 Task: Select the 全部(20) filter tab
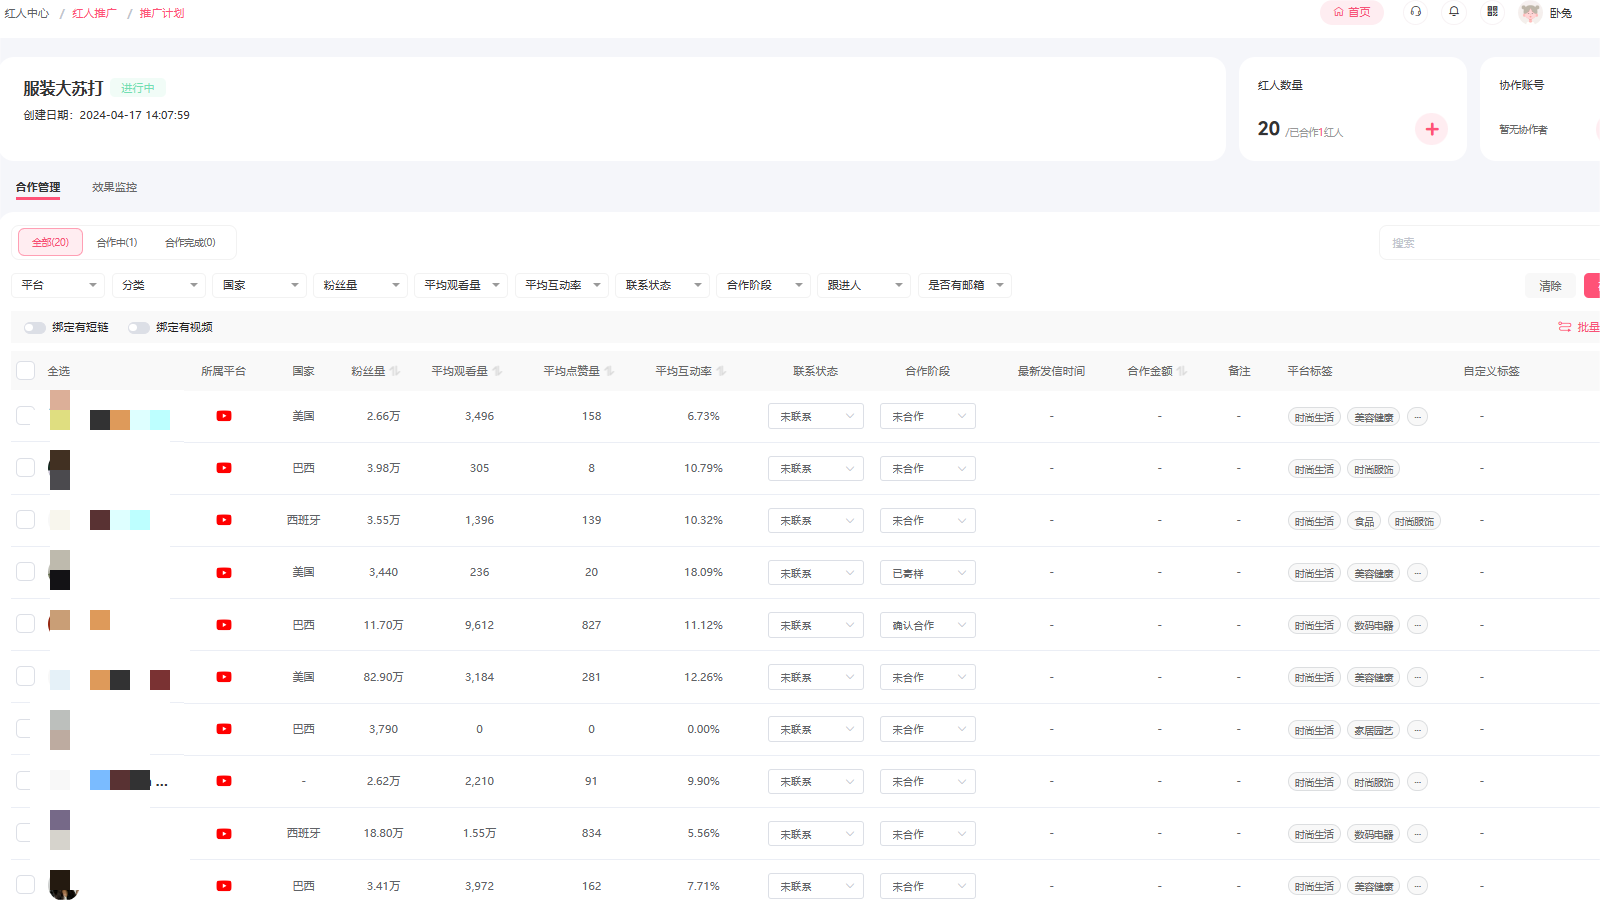click(50, 242)
